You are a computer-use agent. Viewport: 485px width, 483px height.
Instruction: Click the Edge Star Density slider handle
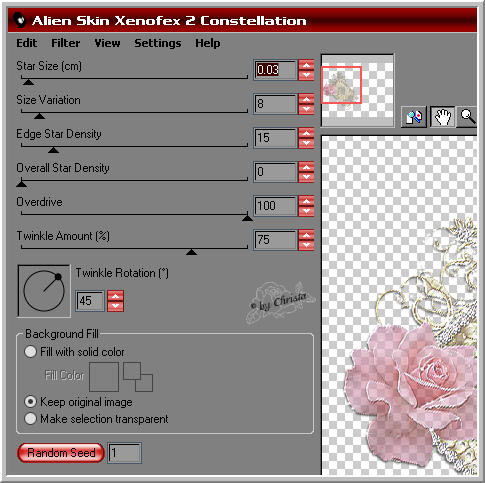pos(53,150)
